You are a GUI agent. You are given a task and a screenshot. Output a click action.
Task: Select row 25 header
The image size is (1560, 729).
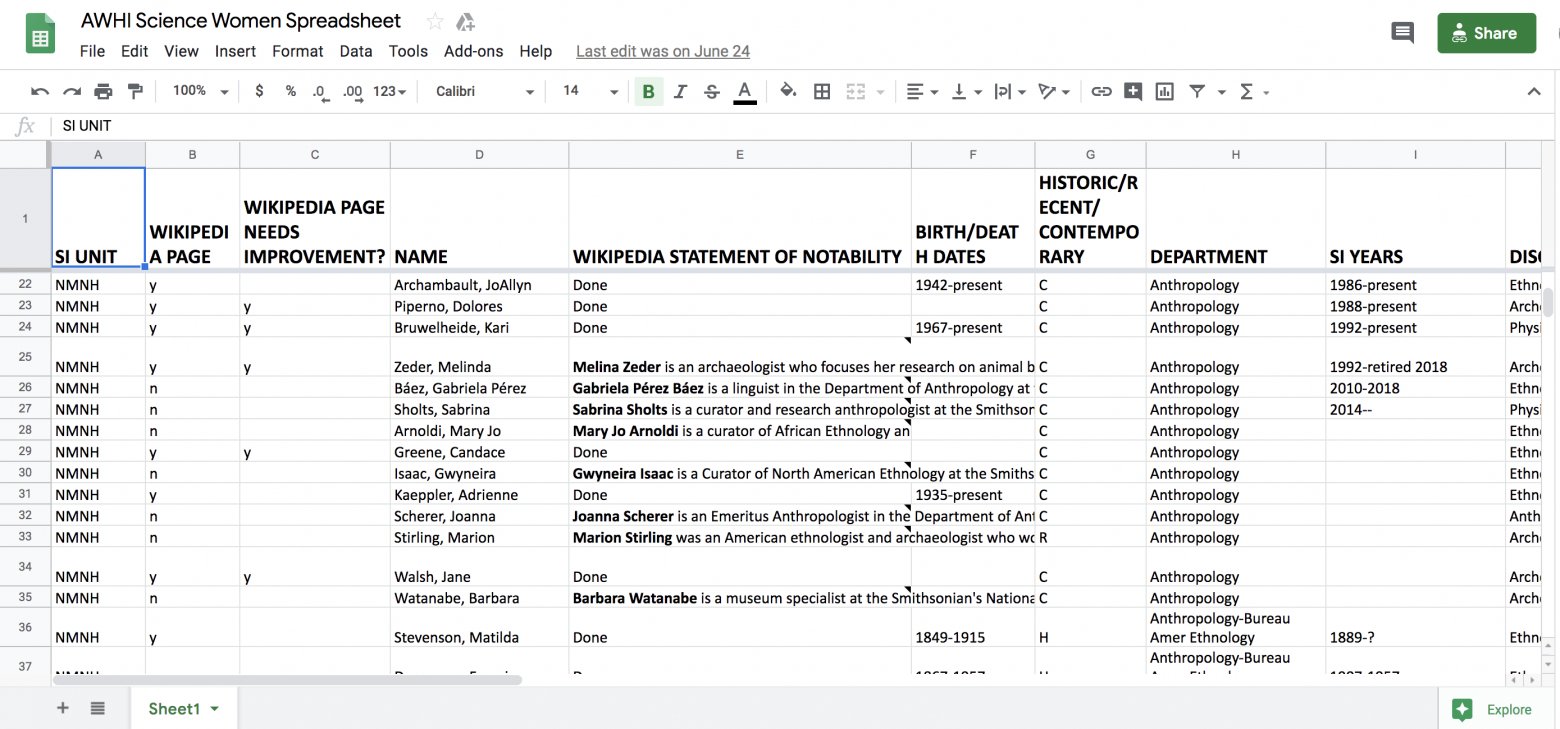[25, 356]
